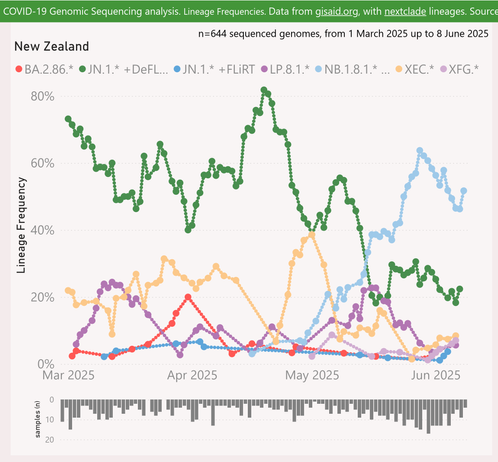Click the light blue NB.1.8.1 peak point
Viewport: 498px width, 462px height.
tap(420, 151)
